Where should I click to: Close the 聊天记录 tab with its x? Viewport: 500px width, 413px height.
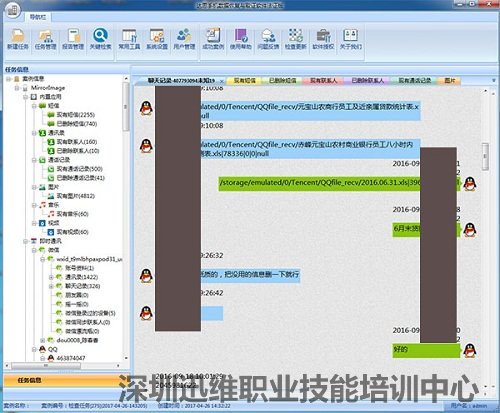222,81
